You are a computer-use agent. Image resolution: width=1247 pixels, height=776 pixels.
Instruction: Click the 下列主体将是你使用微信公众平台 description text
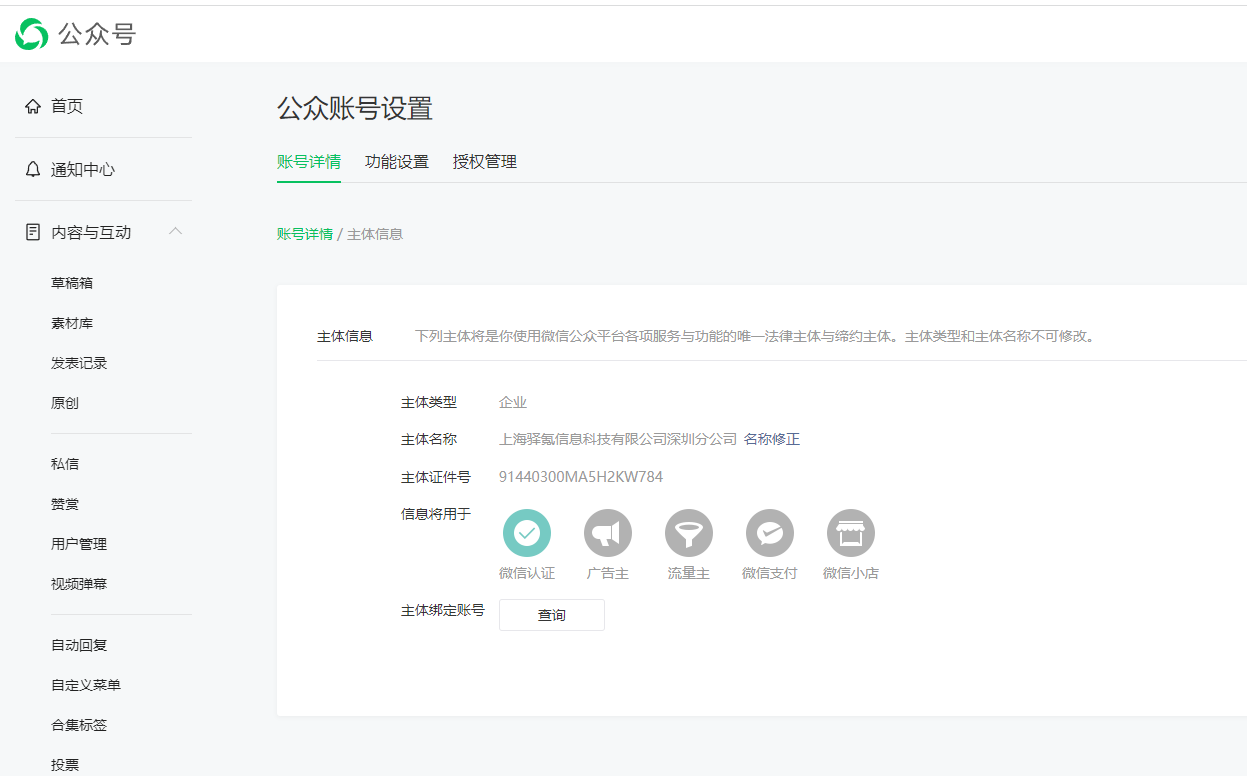tap(756, 336)
